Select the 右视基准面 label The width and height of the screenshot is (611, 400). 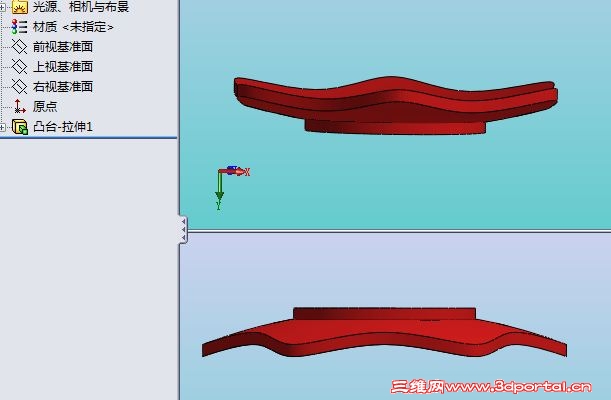point(63,86)
